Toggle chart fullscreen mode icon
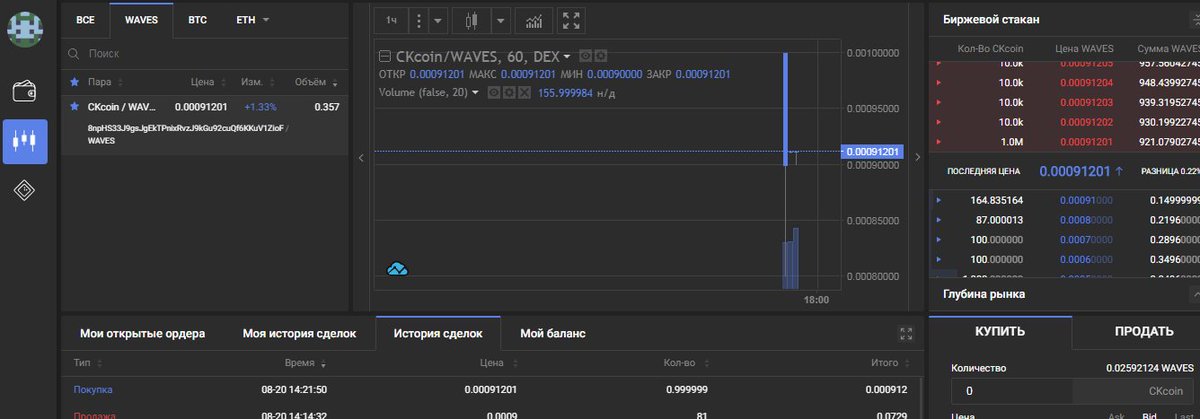 click(x=570, y=20)
